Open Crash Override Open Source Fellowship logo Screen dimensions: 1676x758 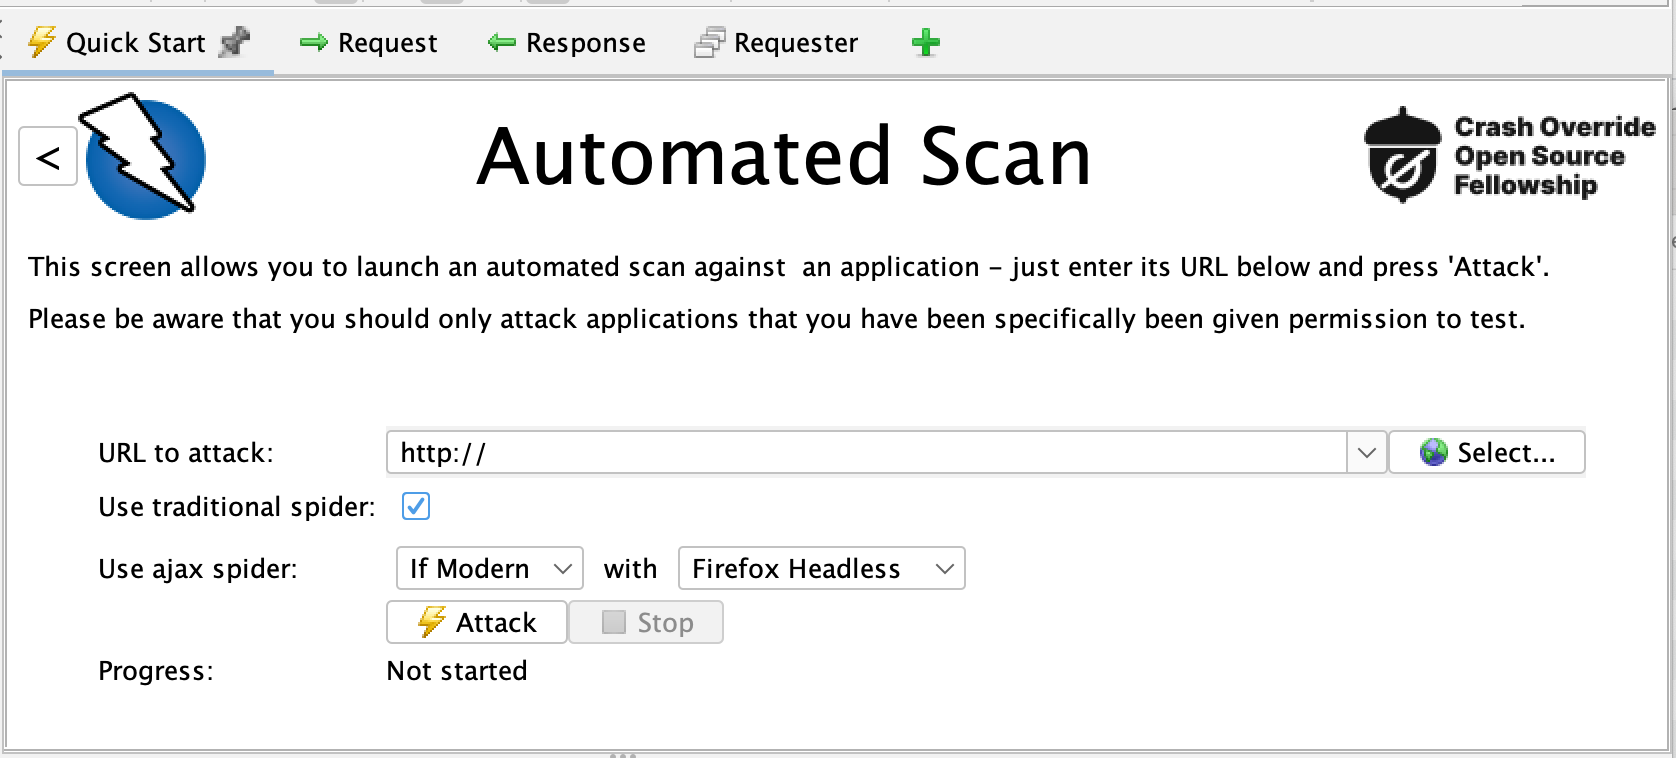pos(1510,155)
